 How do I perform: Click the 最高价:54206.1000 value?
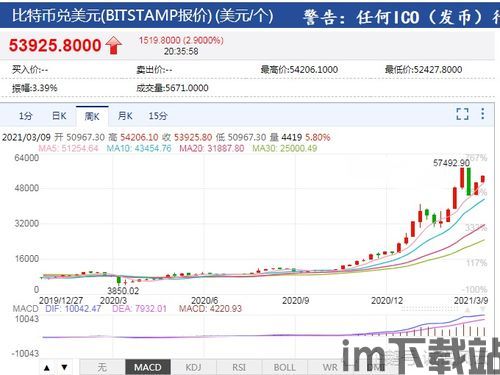coord(299,70)
